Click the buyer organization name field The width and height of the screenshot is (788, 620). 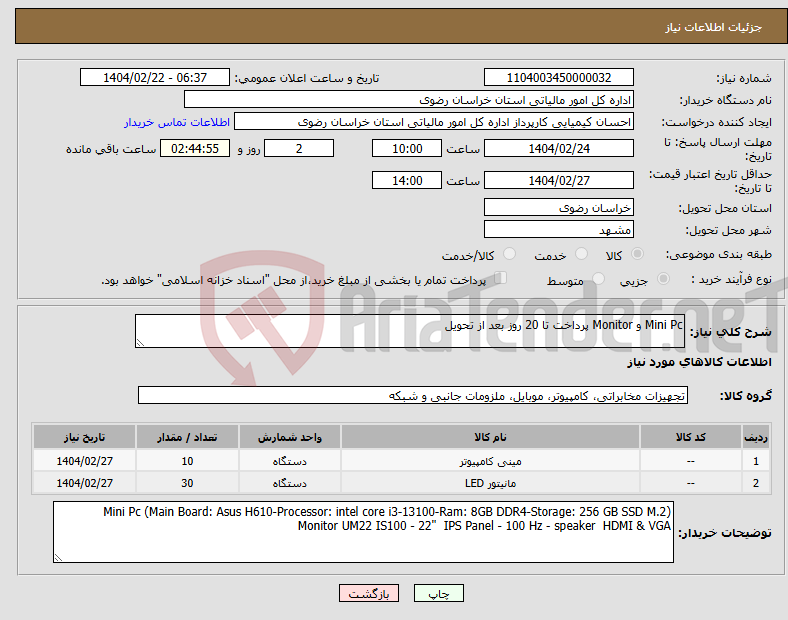click(x=409, y=99)
